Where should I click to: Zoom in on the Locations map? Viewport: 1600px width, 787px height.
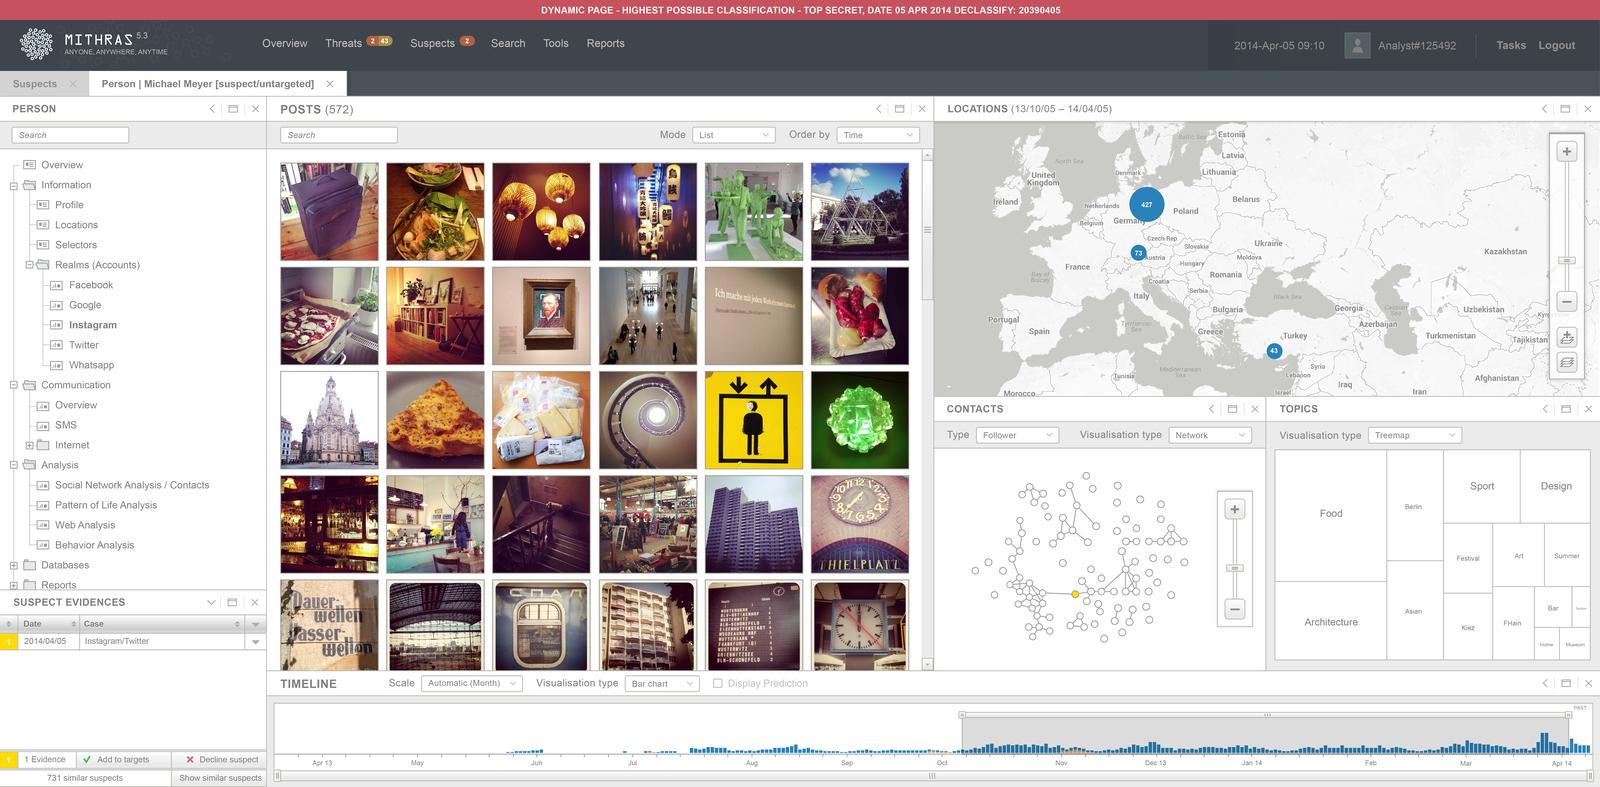[x=1567, y=152]
